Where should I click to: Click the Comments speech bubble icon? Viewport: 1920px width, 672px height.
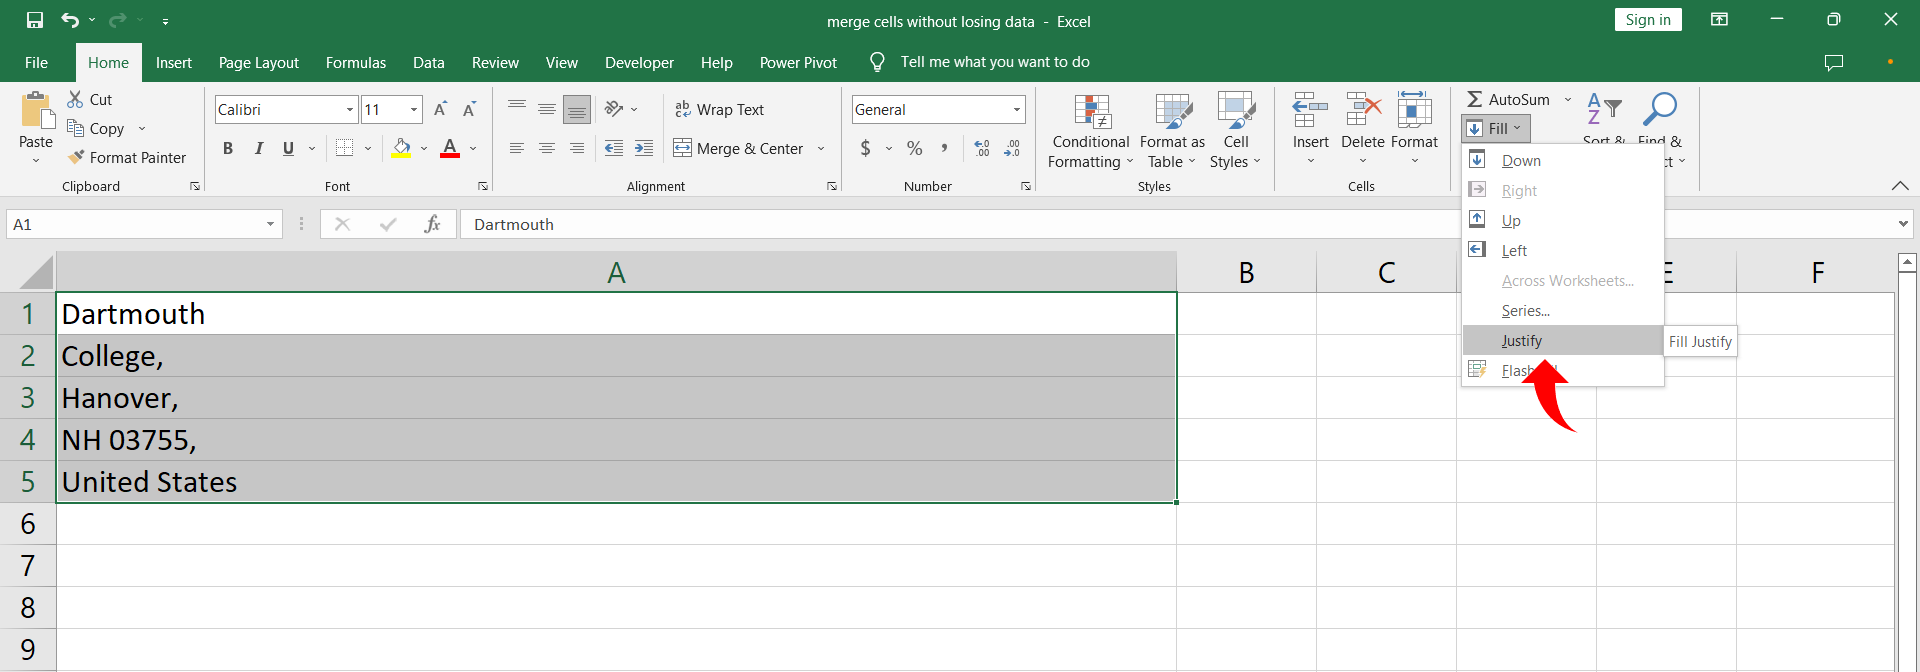[1834, 62]
